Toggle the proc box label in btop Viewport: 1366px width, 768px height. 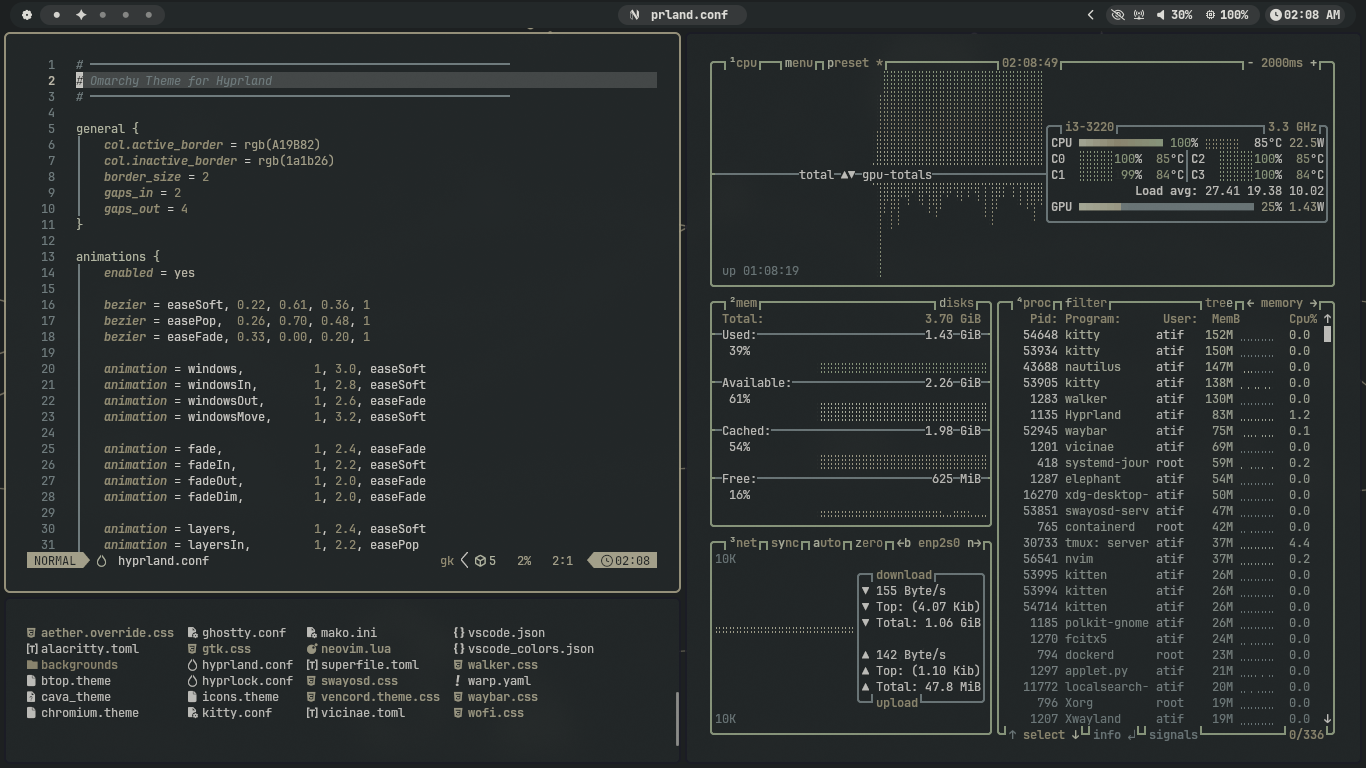tap(1034, 303)
